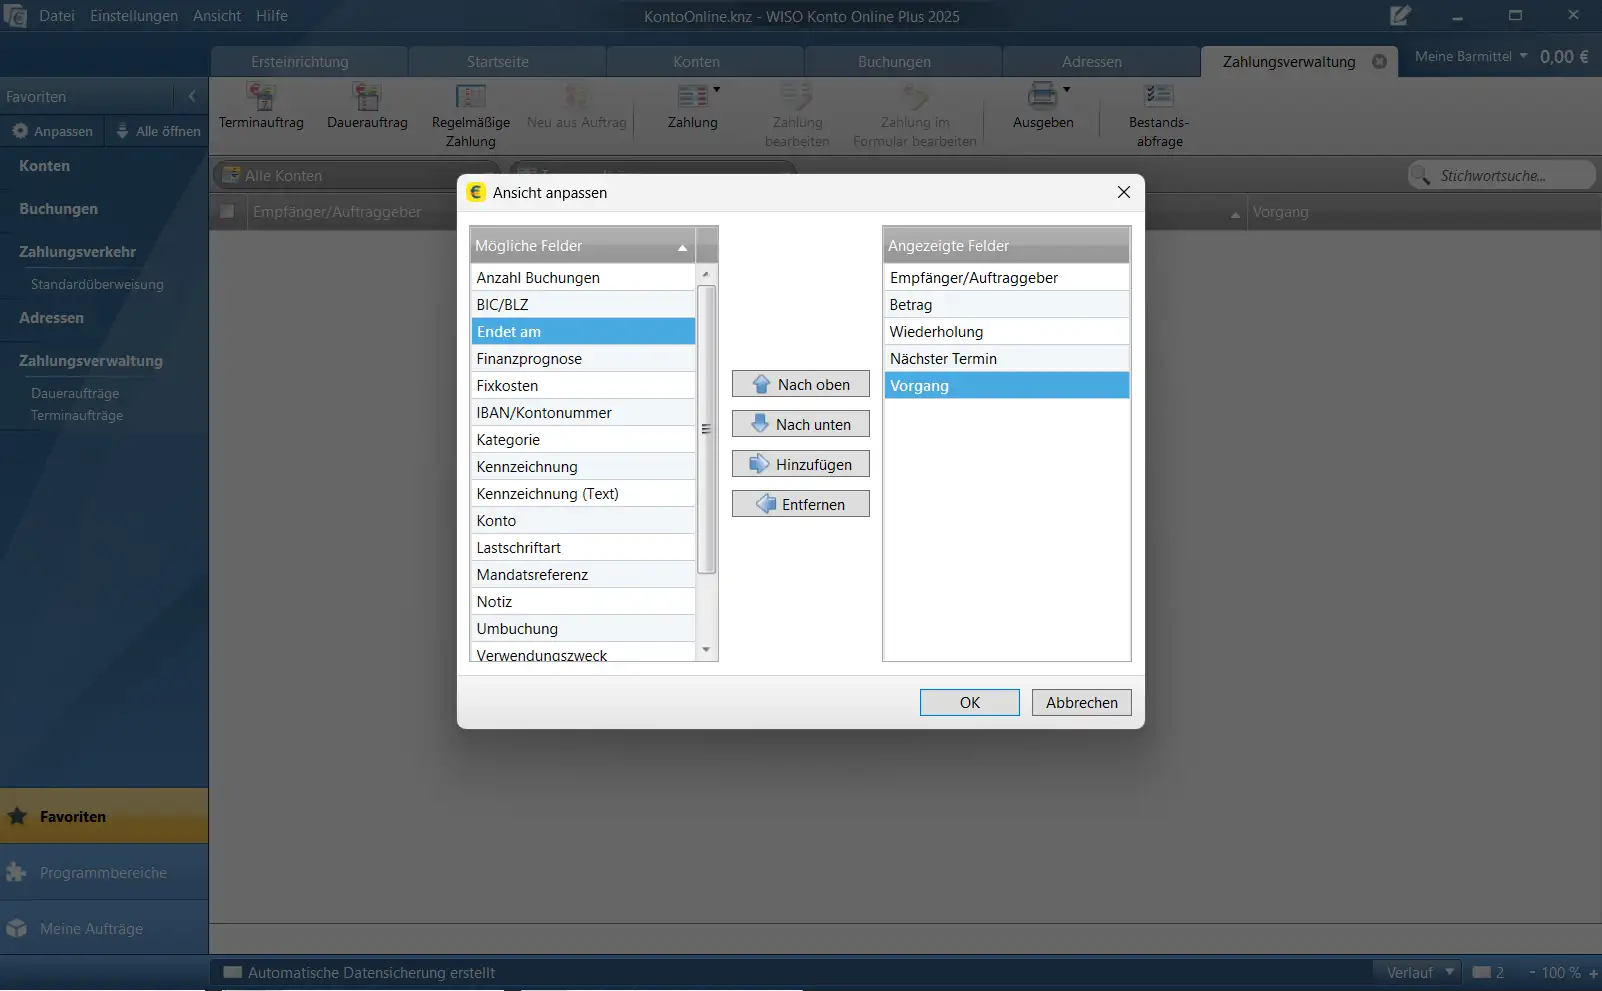Click the zoom-in plus at 100 %
1602x991 pixels.
tap(1593, 973)
